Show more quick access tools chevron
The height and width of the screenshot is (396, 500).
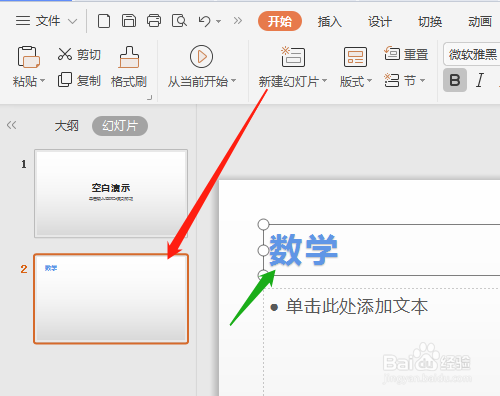coord(238,21)
